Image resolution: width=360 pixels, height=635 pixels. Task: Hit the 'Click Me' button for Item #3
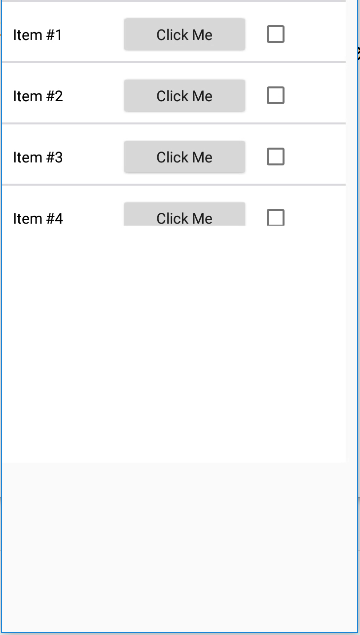[x=185, y=157]
